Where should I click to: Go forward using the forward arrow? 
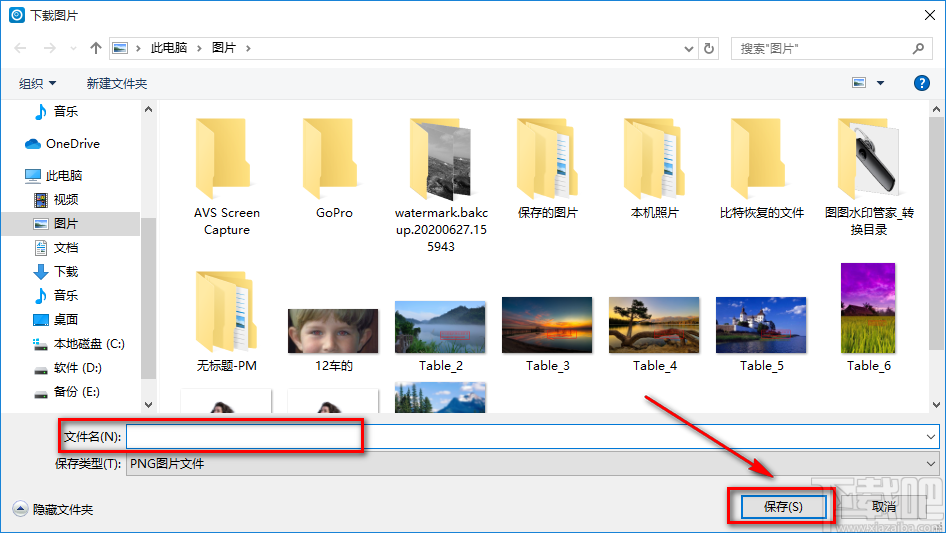pyautogui.click(x=49, y=48)
